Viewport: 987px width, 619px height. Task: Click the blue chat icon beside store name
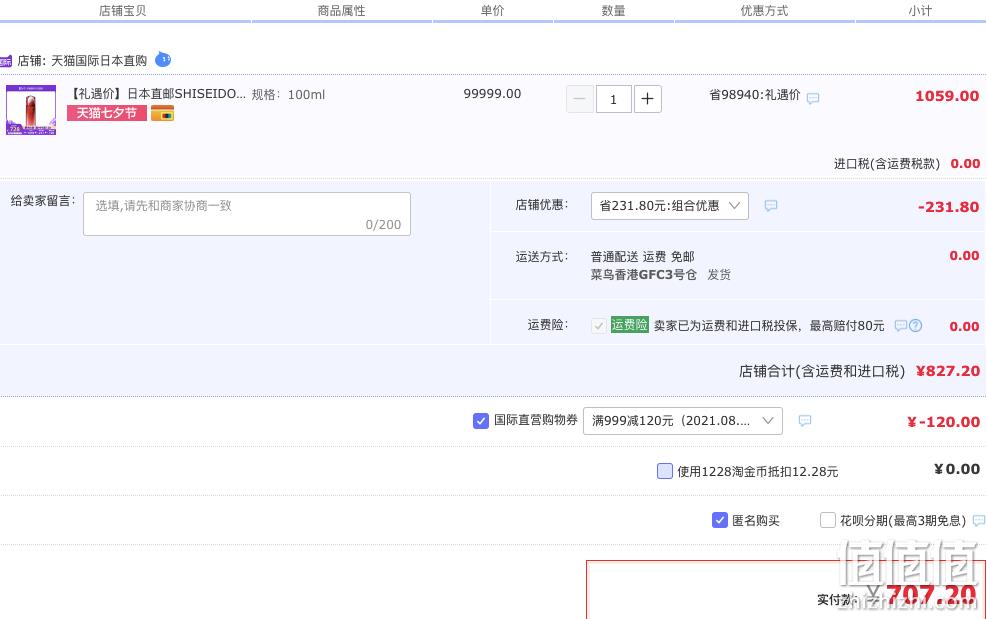click(x=163, y=60)
